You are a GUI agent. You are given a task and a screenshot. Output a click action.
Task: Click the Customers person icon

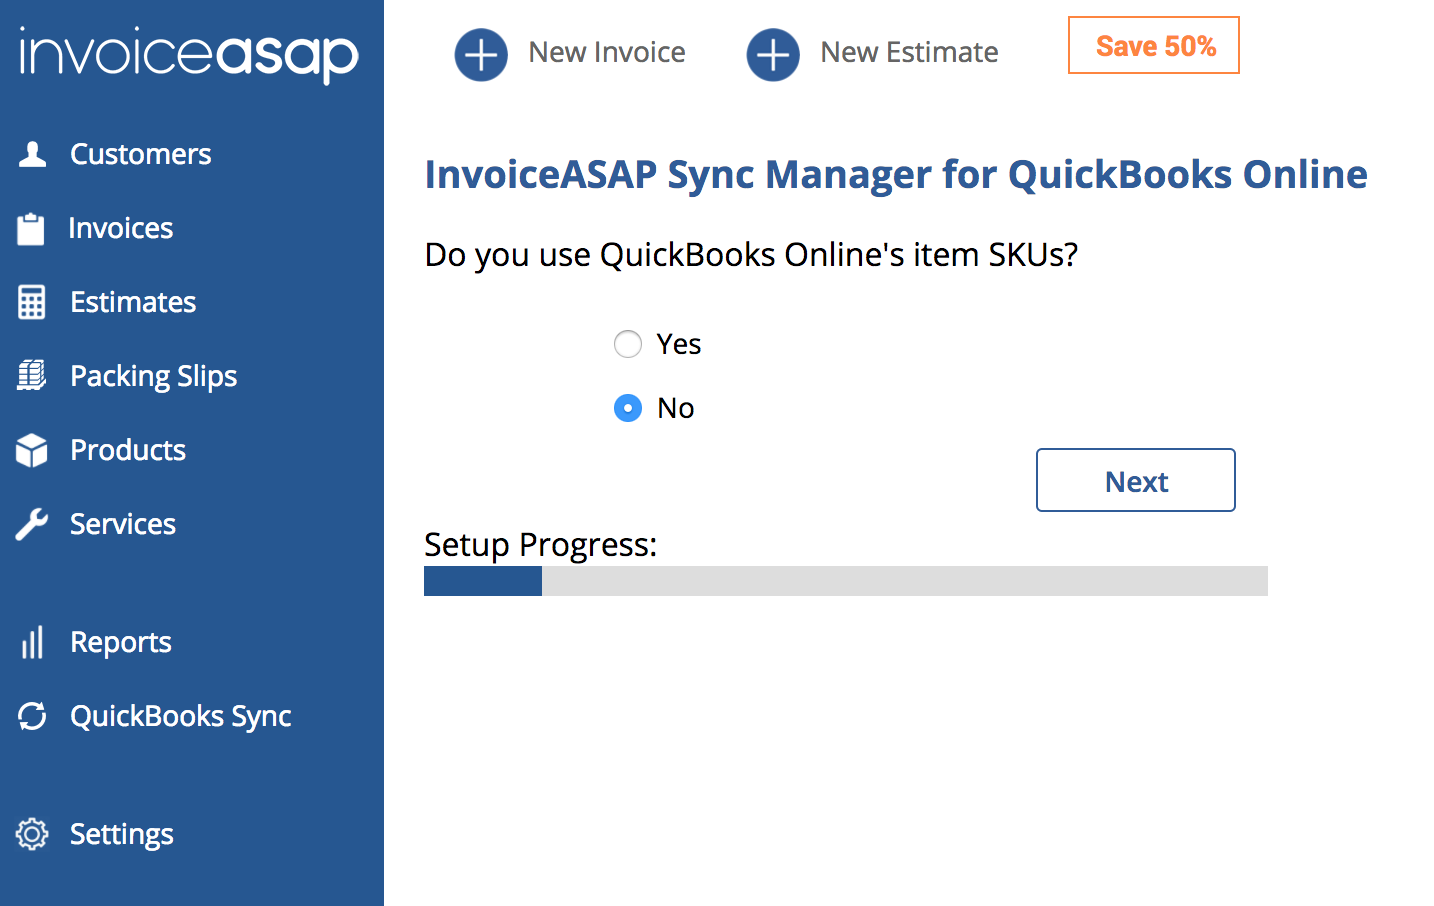[32, 154]
